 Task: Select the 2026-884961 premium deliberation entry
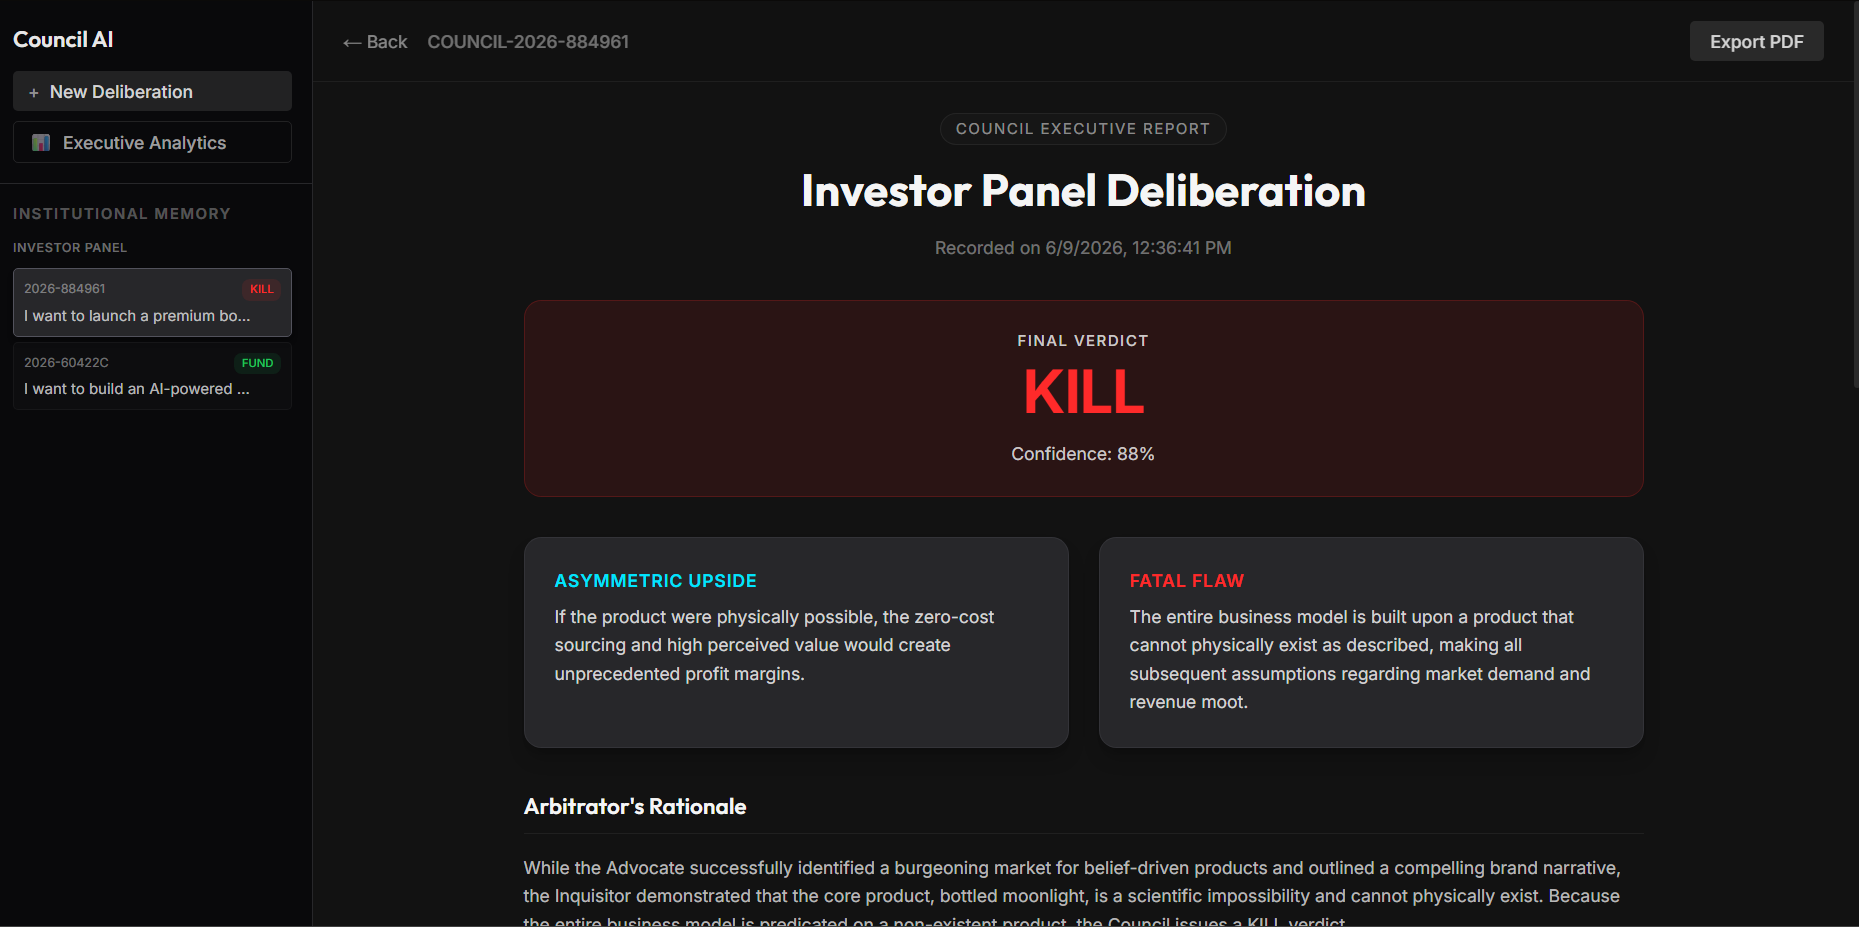coord(152,302)
